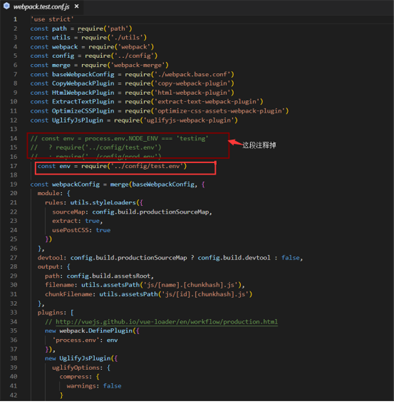Viewport: 394px width, 402px height.
Task: Click the HtmlWebpackPlugin require line
Action: tap(132, 93)
